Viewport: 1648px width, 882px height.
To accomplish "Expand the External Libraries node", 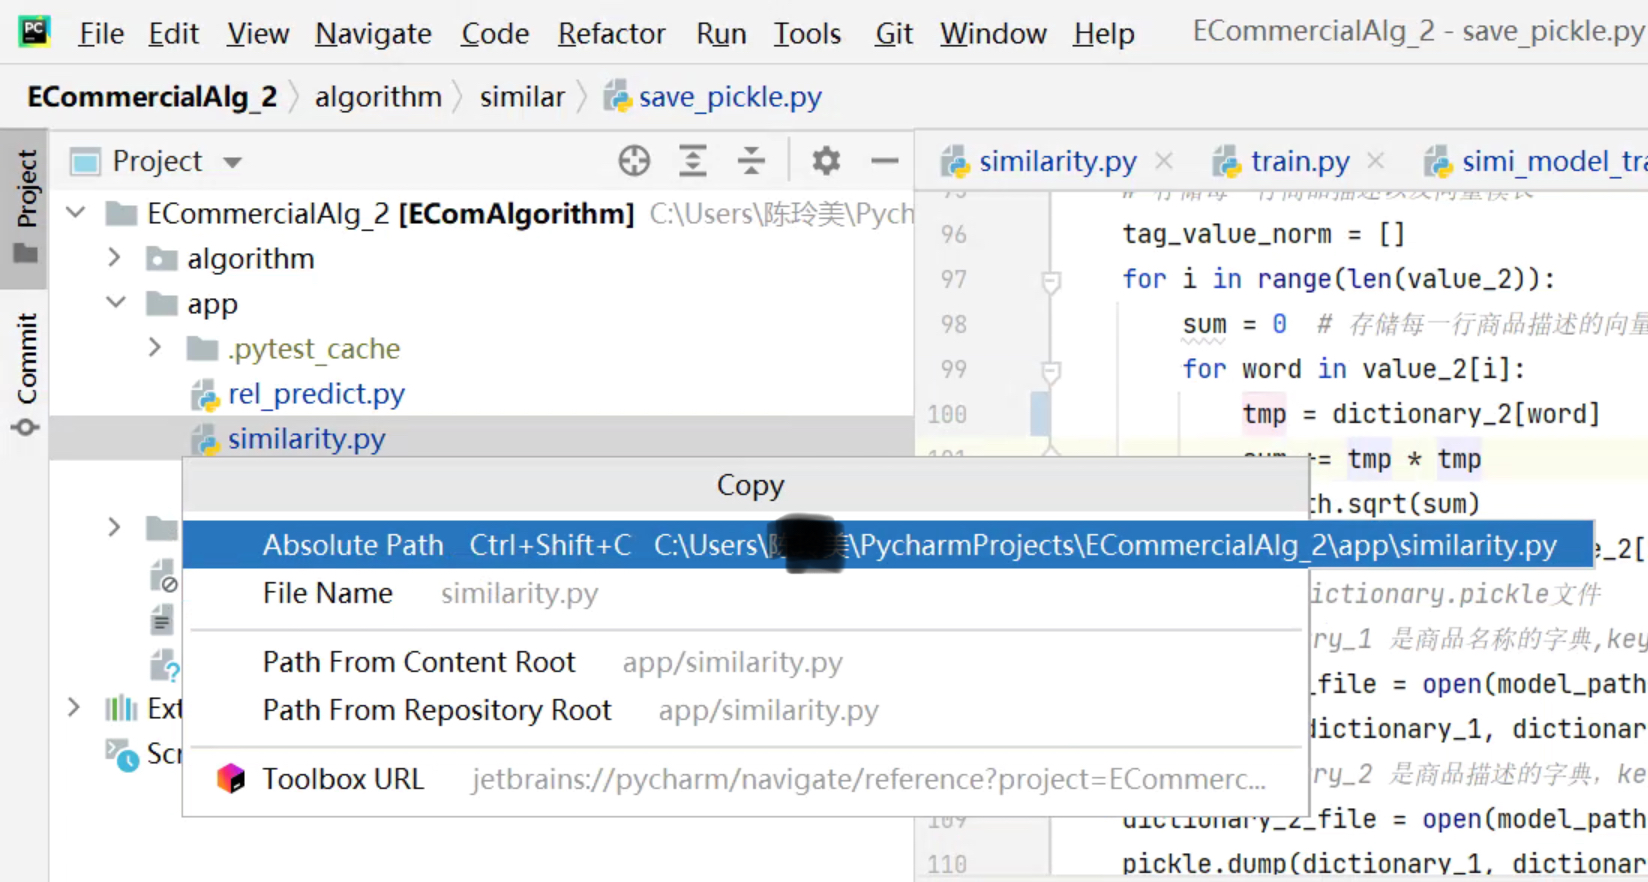I will coord(74,708).
